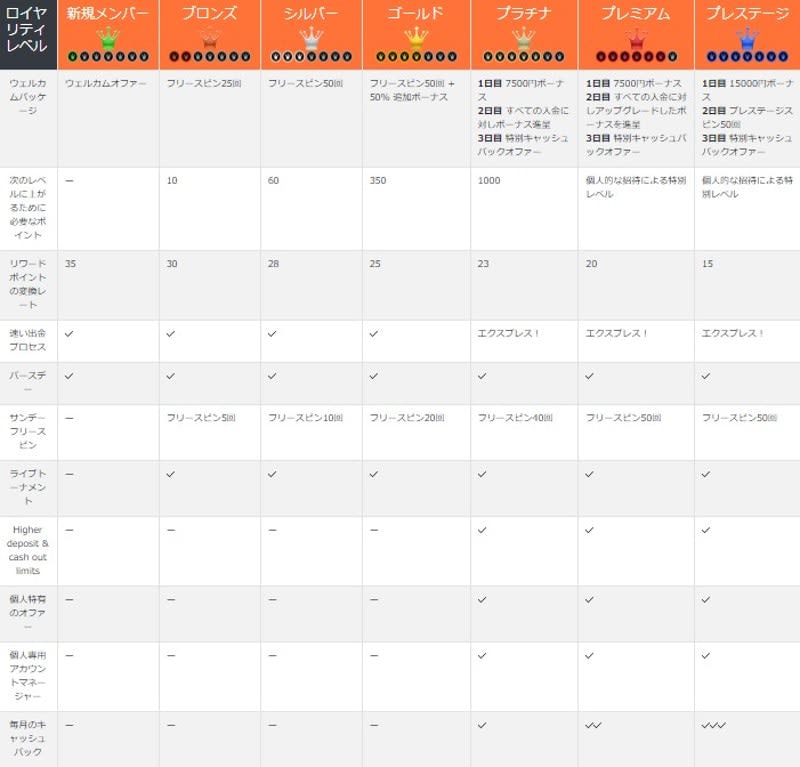This screenshot has height=767, width=800.
Task: Click the bronze crown under ブロンズ
Action: (210, 38)
